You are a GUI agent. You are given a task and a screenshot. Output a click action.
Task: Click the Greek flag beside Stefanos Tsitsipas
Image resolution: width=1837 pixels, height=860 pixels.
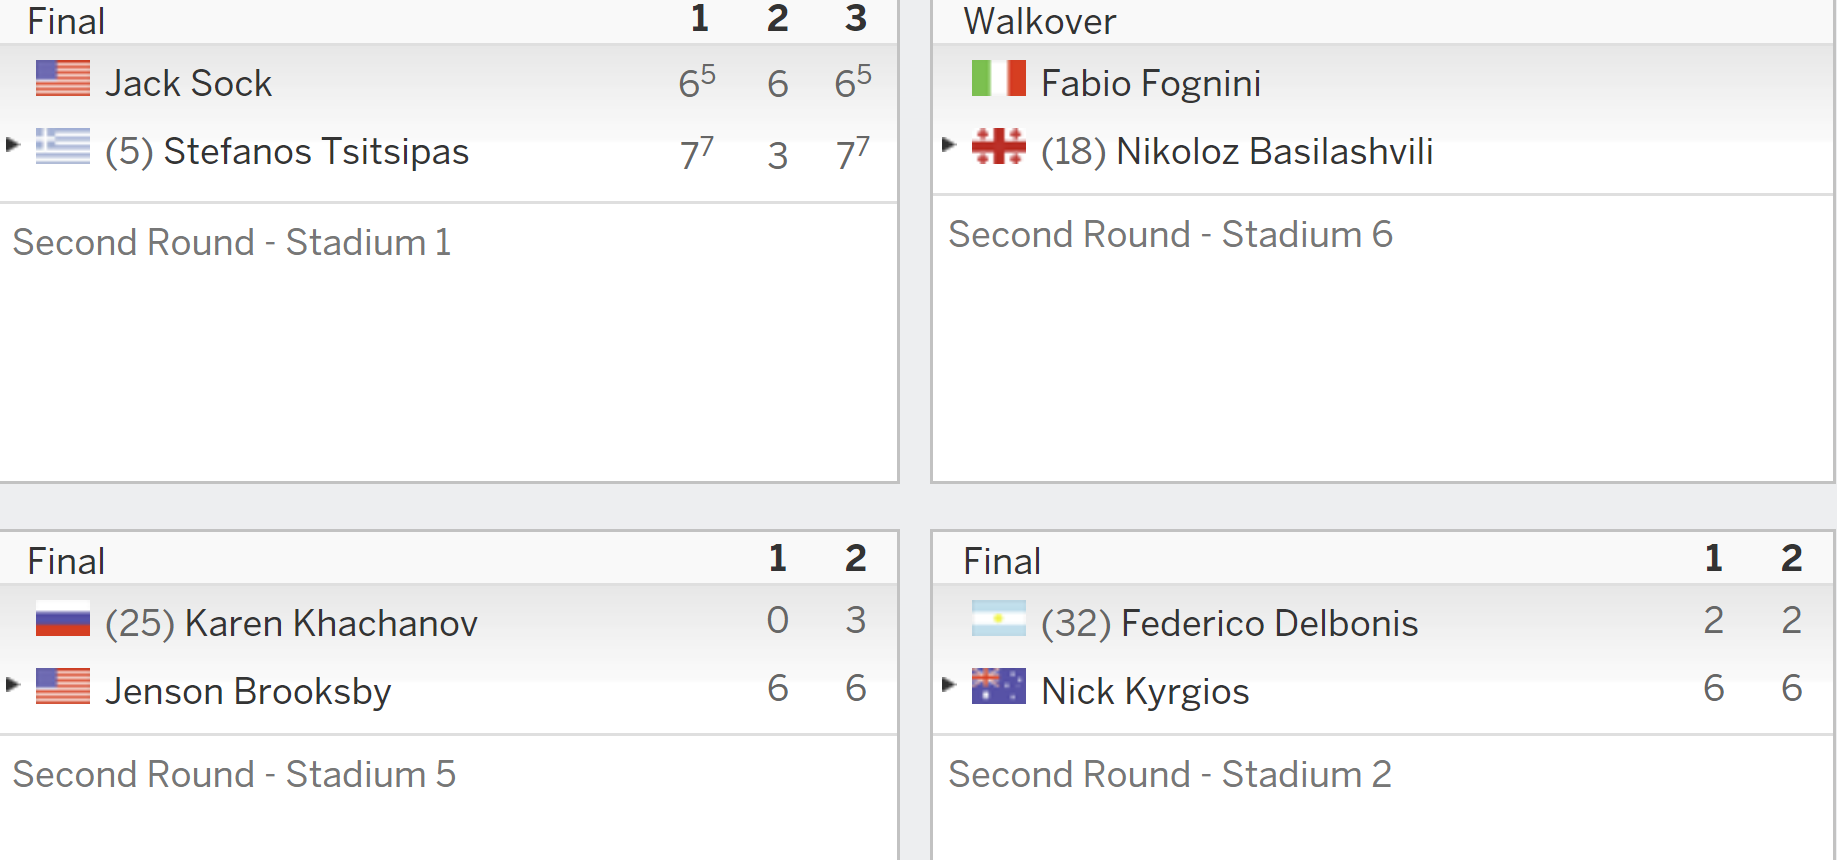(63, 146)
